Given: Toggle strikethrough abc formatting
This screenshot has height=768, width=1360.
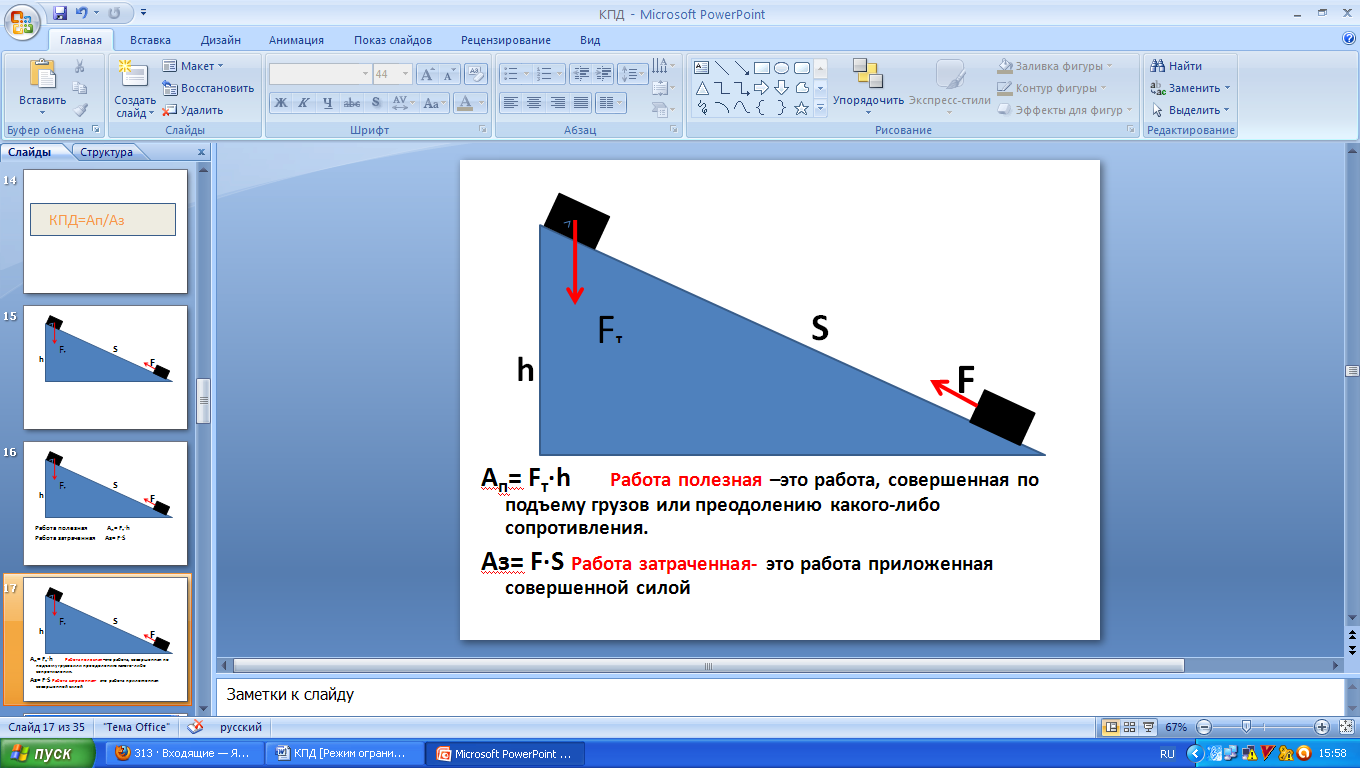Looking at the screenshot, I should click(352, 102).
